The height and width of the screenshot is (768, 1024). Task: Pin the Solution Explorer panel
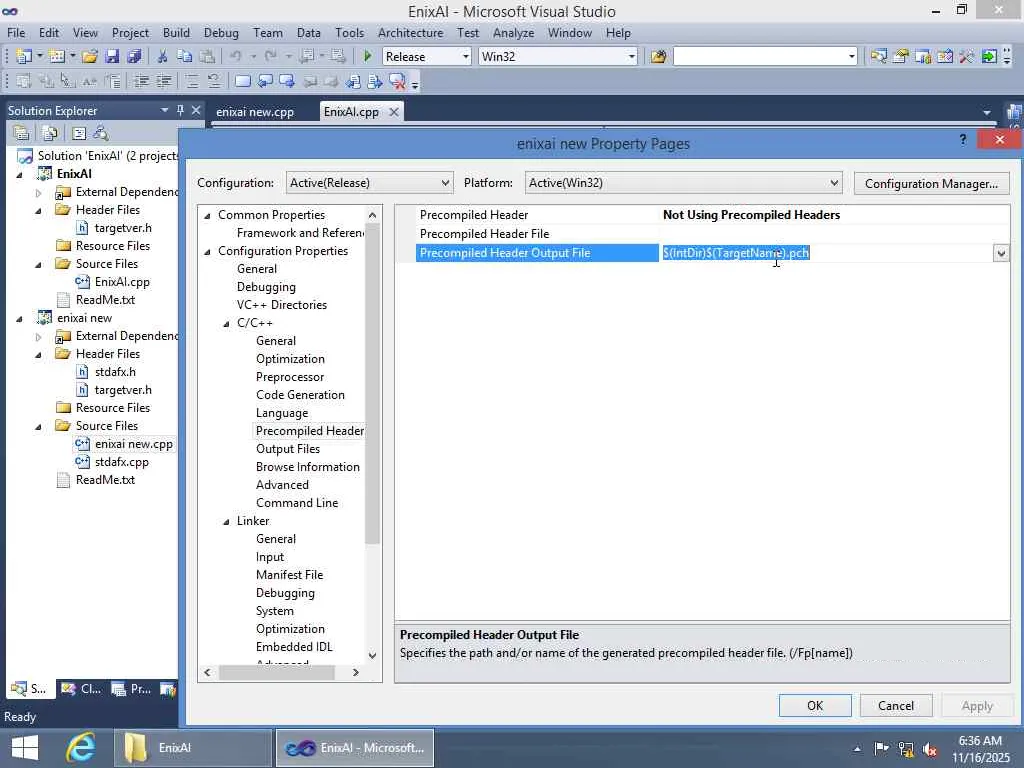click(x=180, y=110)
